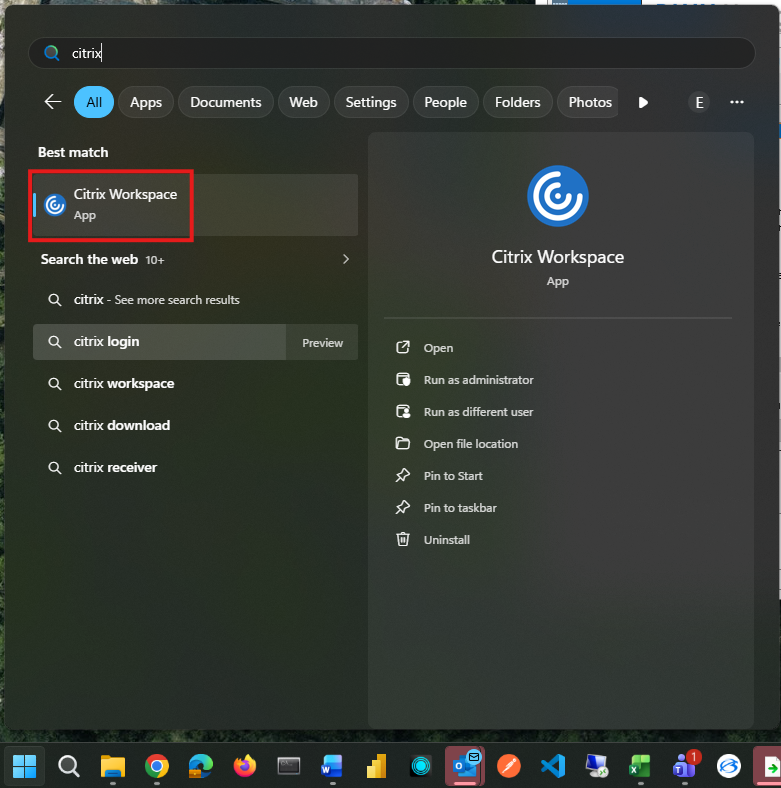
Task: Open Google Chrome from the taskbar
Action: coord(157,766)
